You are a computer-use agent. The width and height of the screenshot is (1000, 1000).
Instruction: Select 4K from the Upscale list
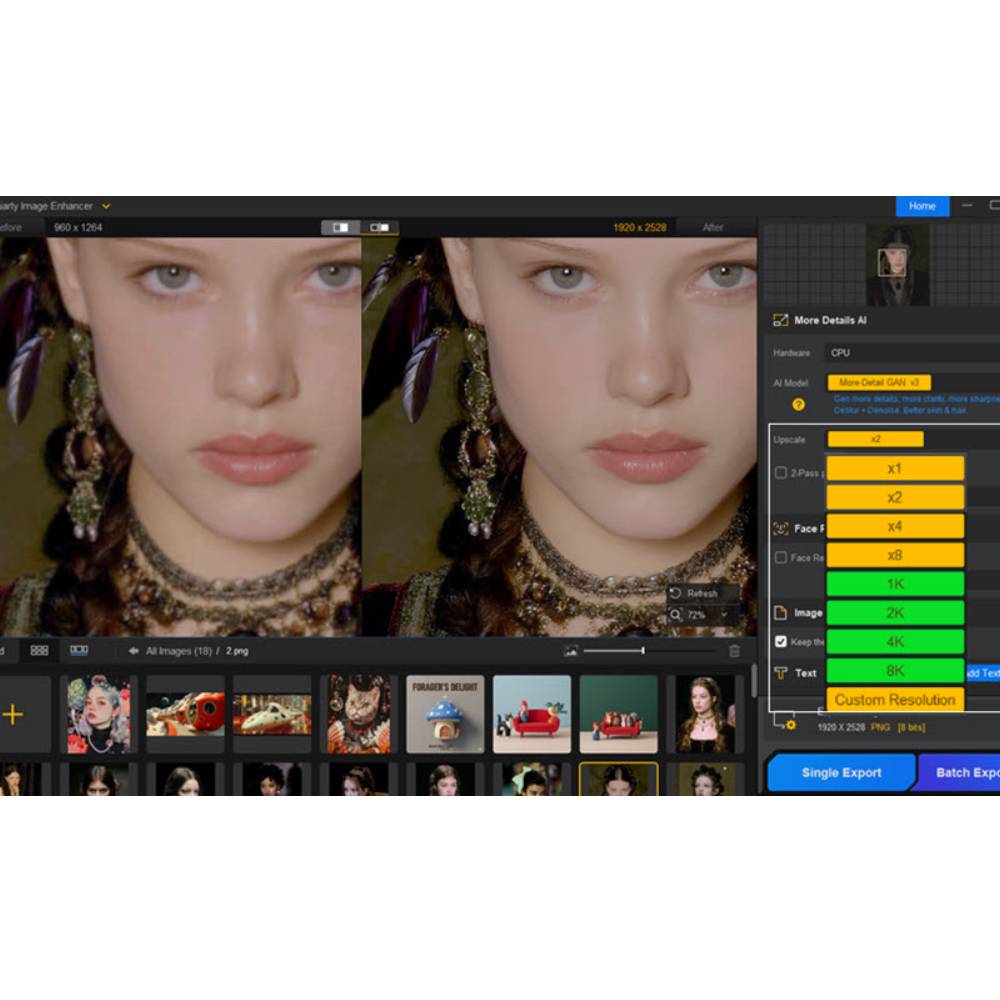895,641
